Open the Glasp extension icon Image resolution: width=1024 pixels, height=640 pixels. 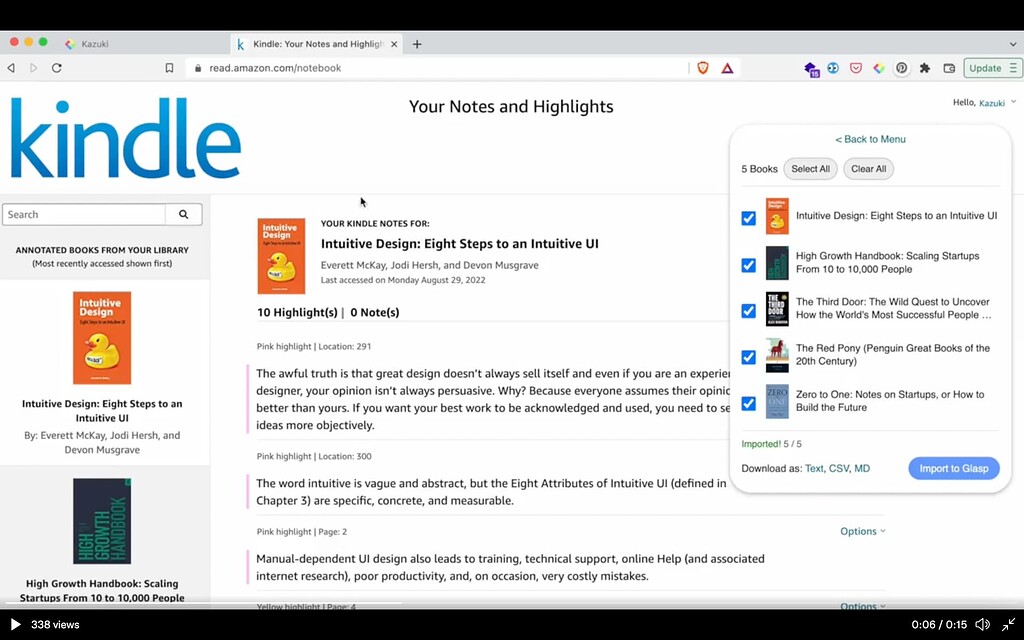point(879,67)
